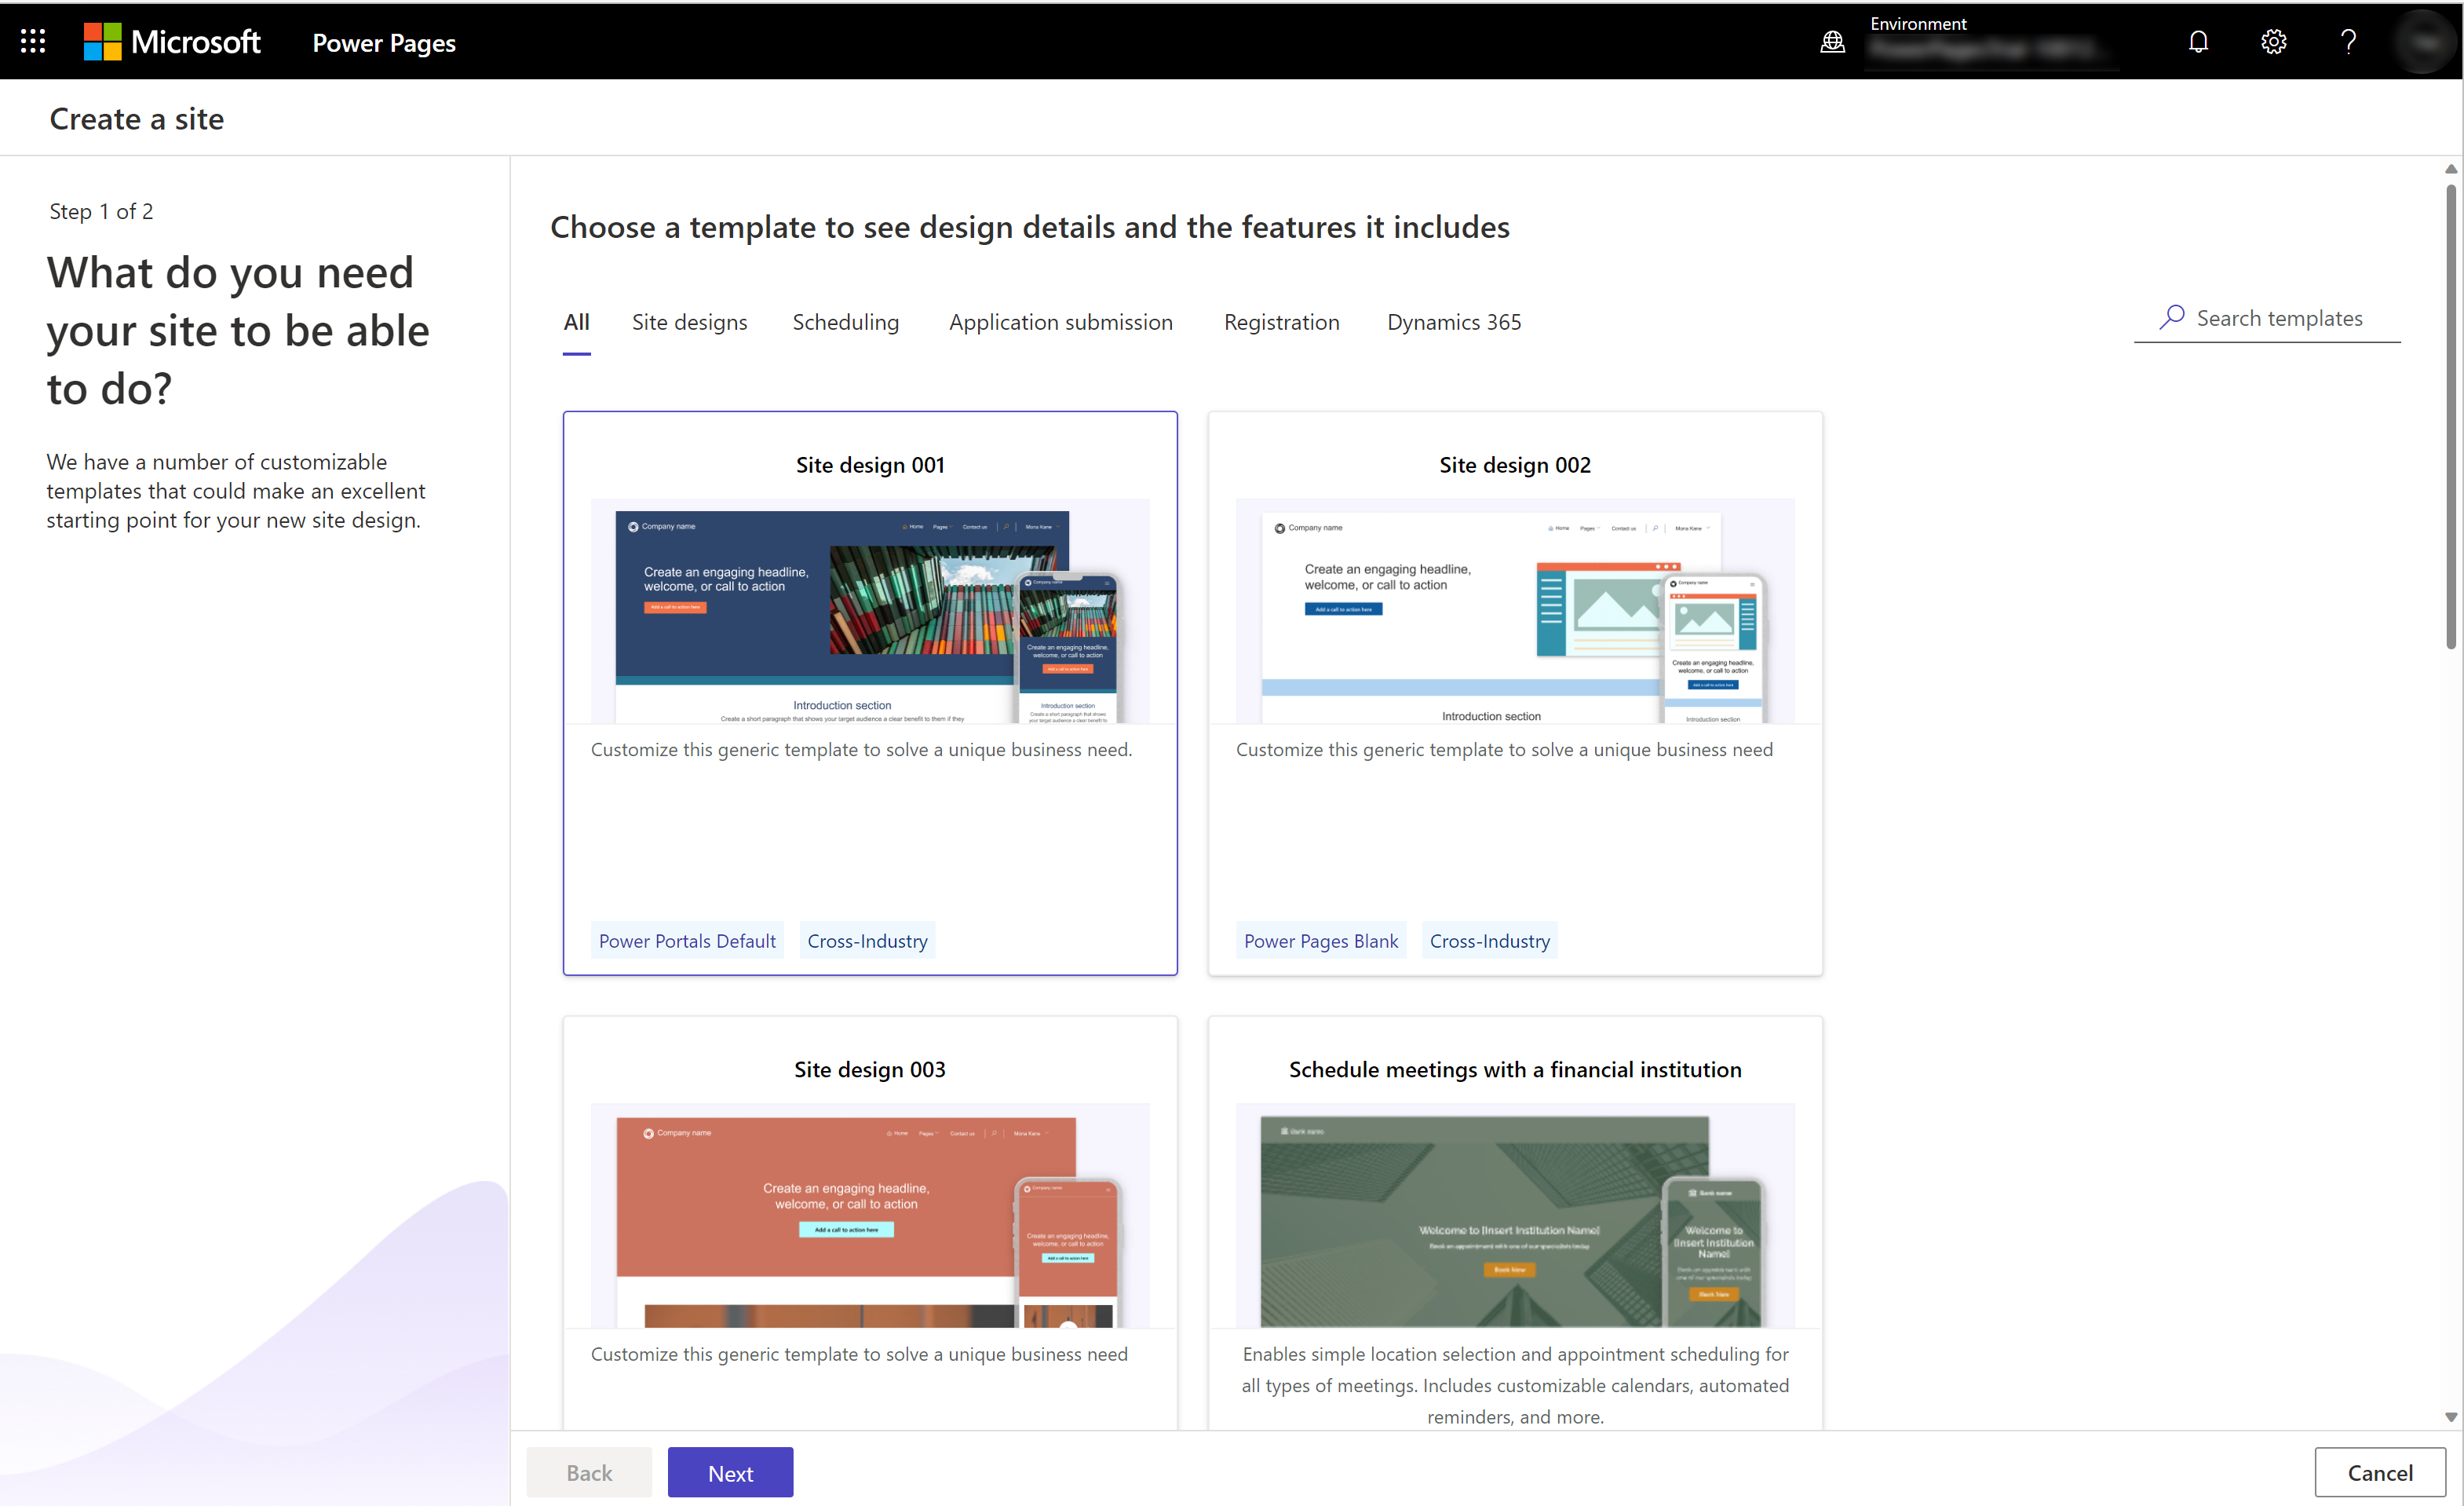Select the Scheduling tab filter
The image size is (2464, 1506).
[845, 320]
